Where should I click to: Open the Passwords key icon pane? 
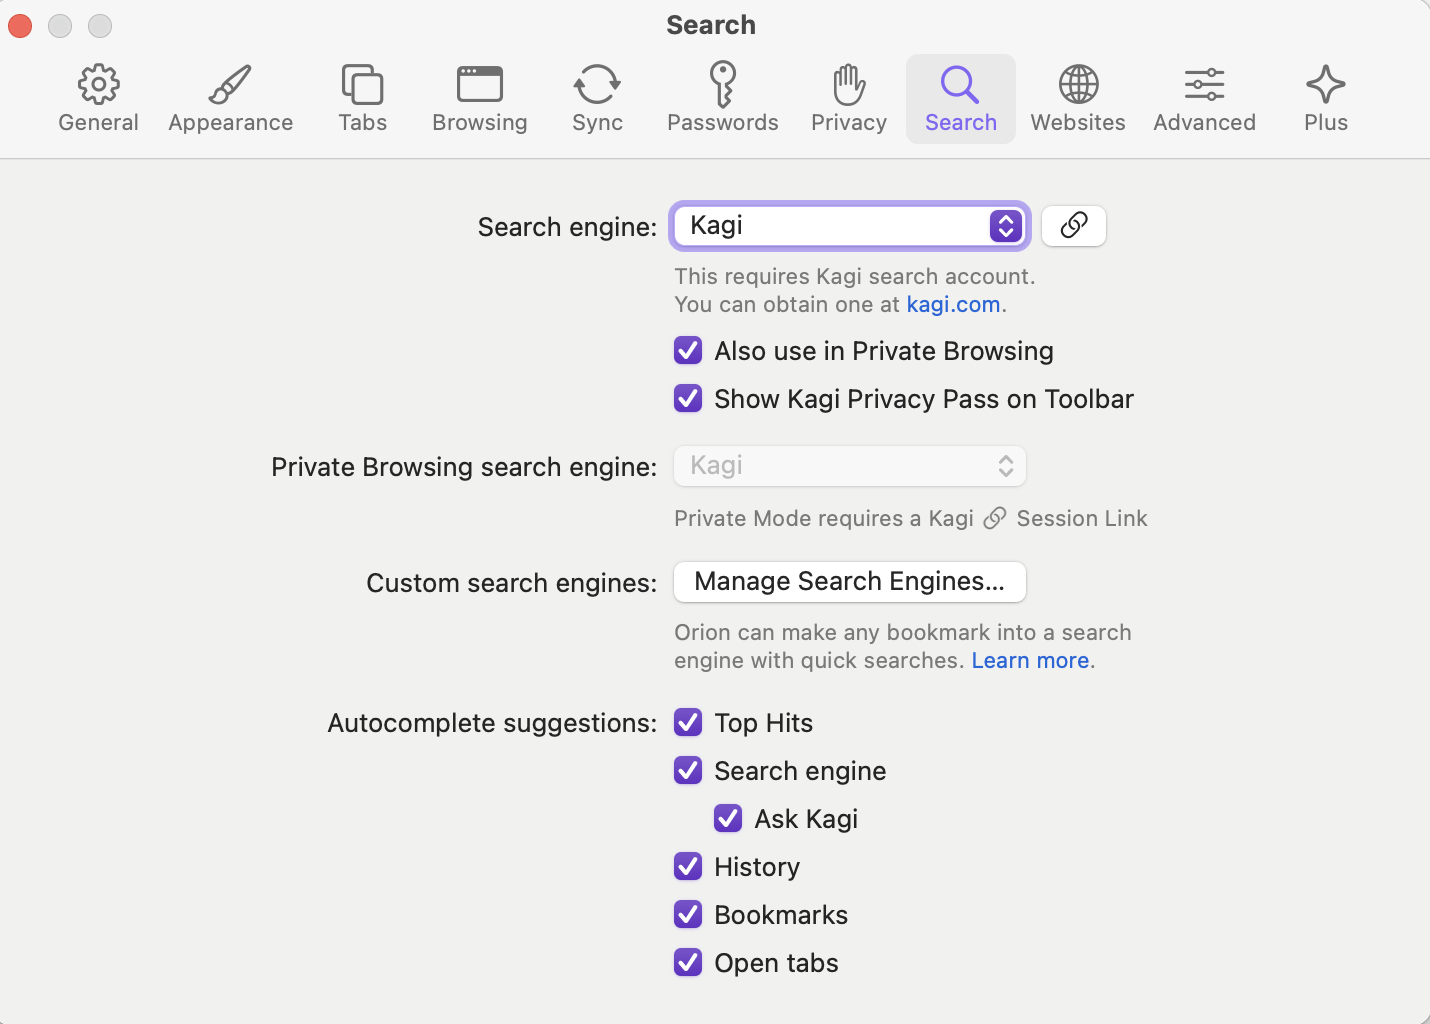(722, 99)
